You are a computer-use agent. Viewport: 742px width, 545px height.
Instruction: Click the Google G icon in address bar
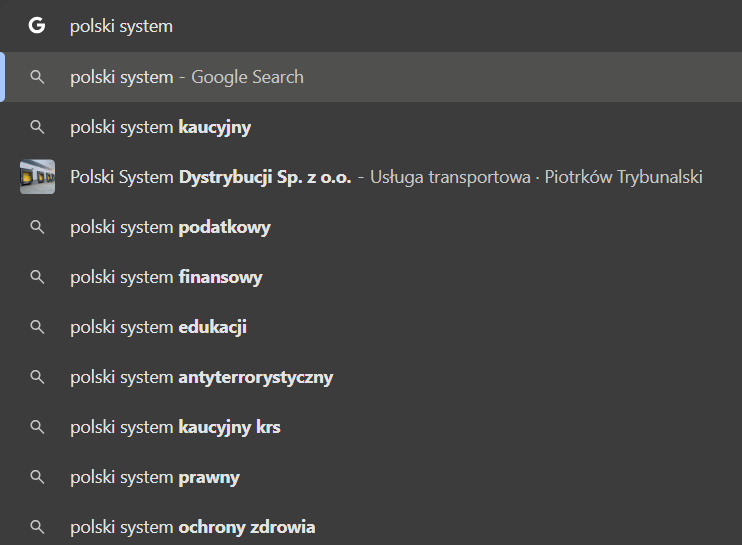[x=37, y=26]
